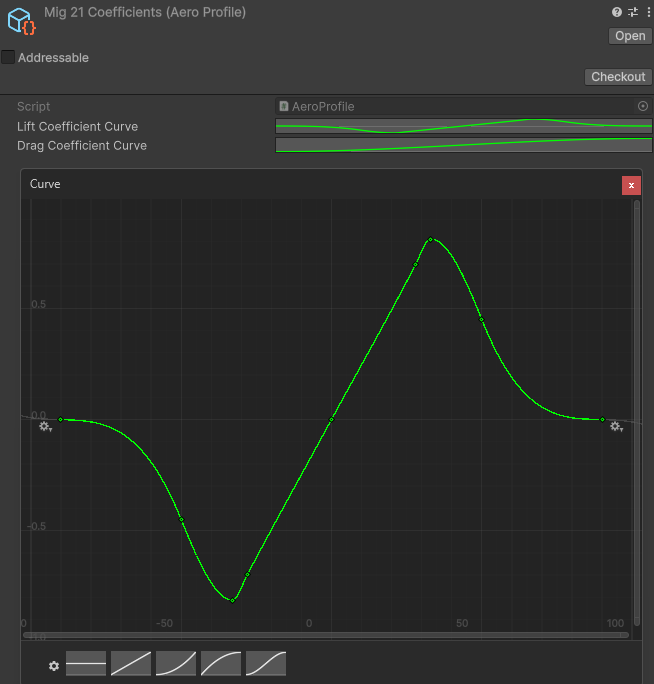The image size is (654, 684).
Task: Click the Checkout button
Action: (618, 77)
